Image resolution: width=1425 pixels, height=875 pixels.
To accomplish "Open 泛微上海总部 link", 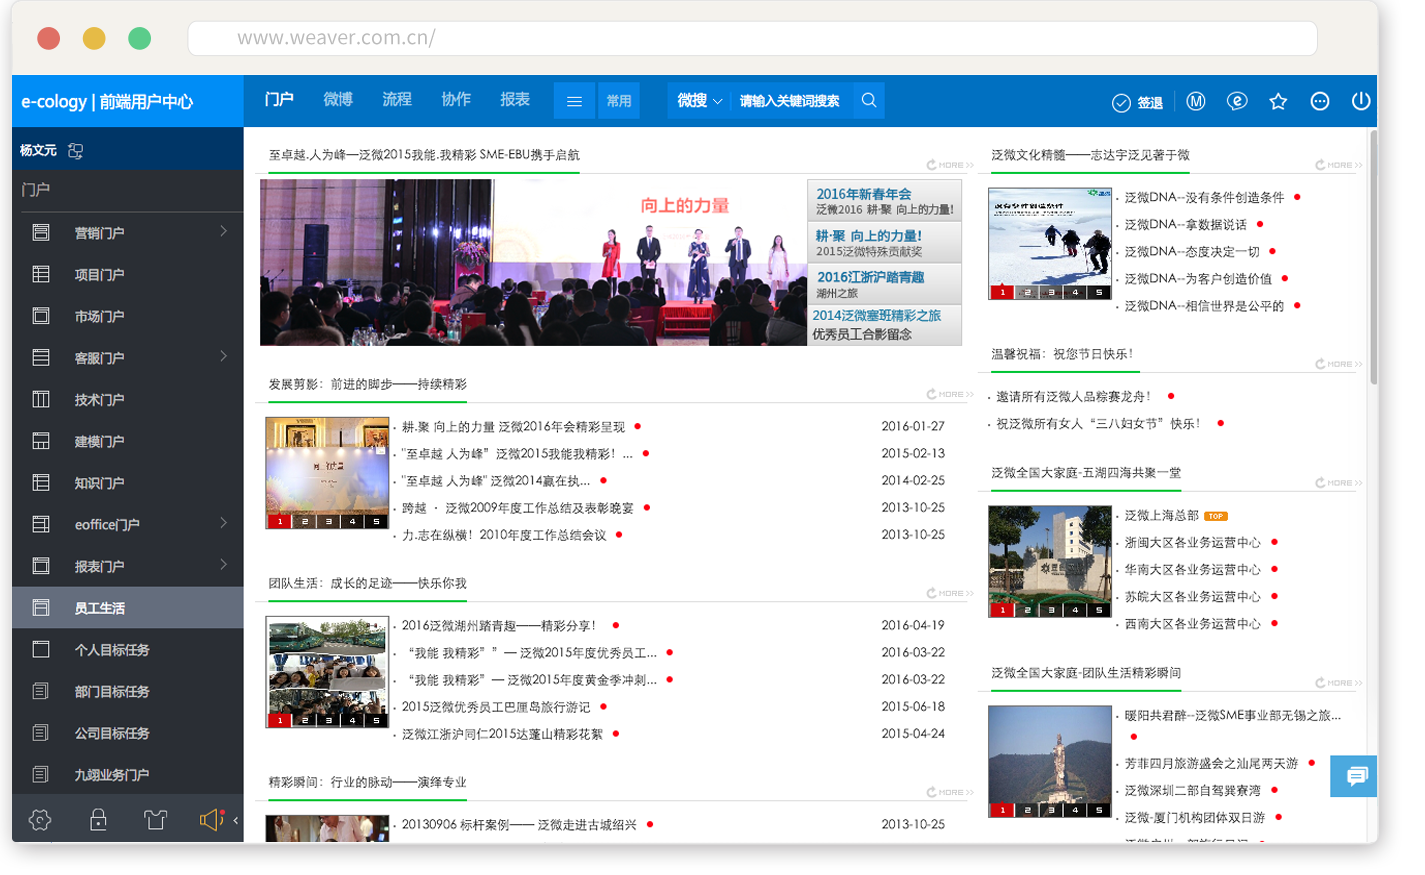I will click(1161, 516).
